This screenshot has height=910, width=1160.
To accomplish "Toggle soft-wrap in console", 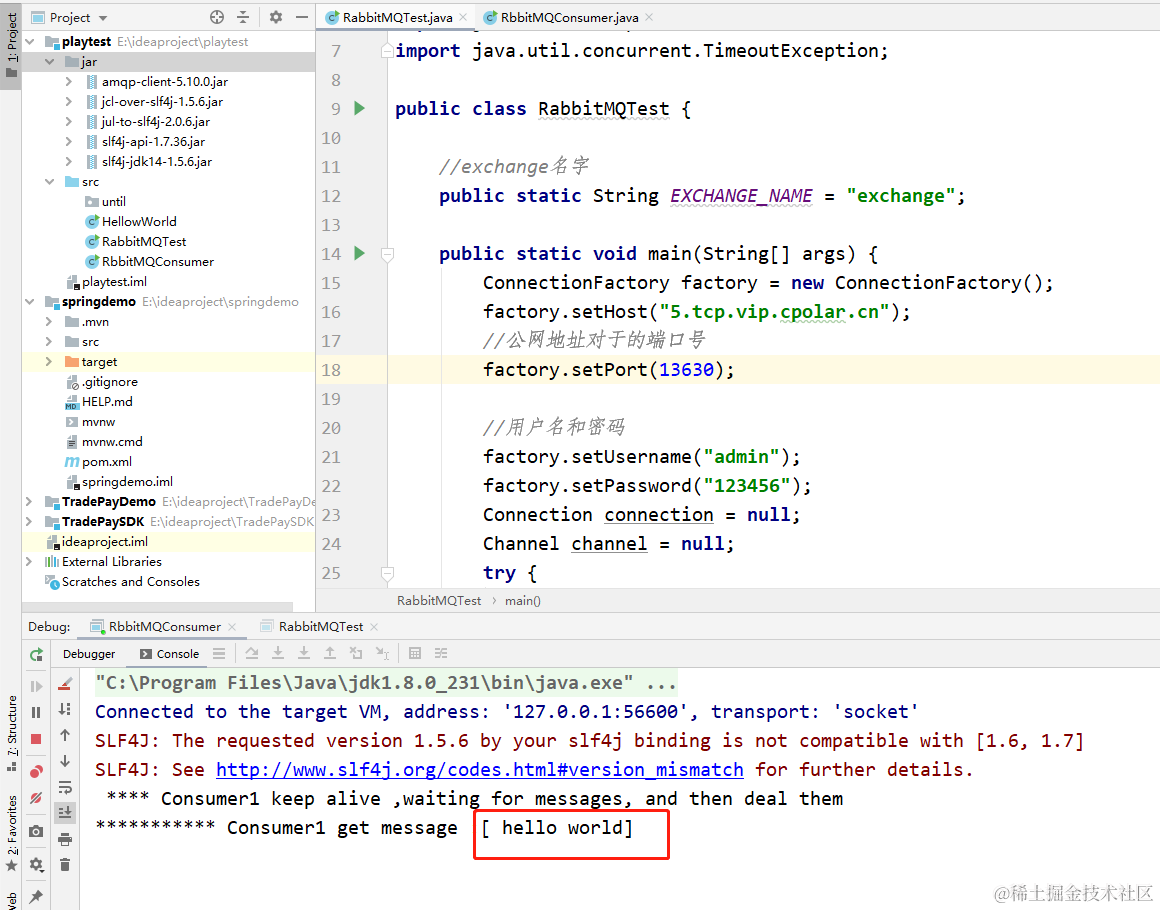I will point(65,786).
